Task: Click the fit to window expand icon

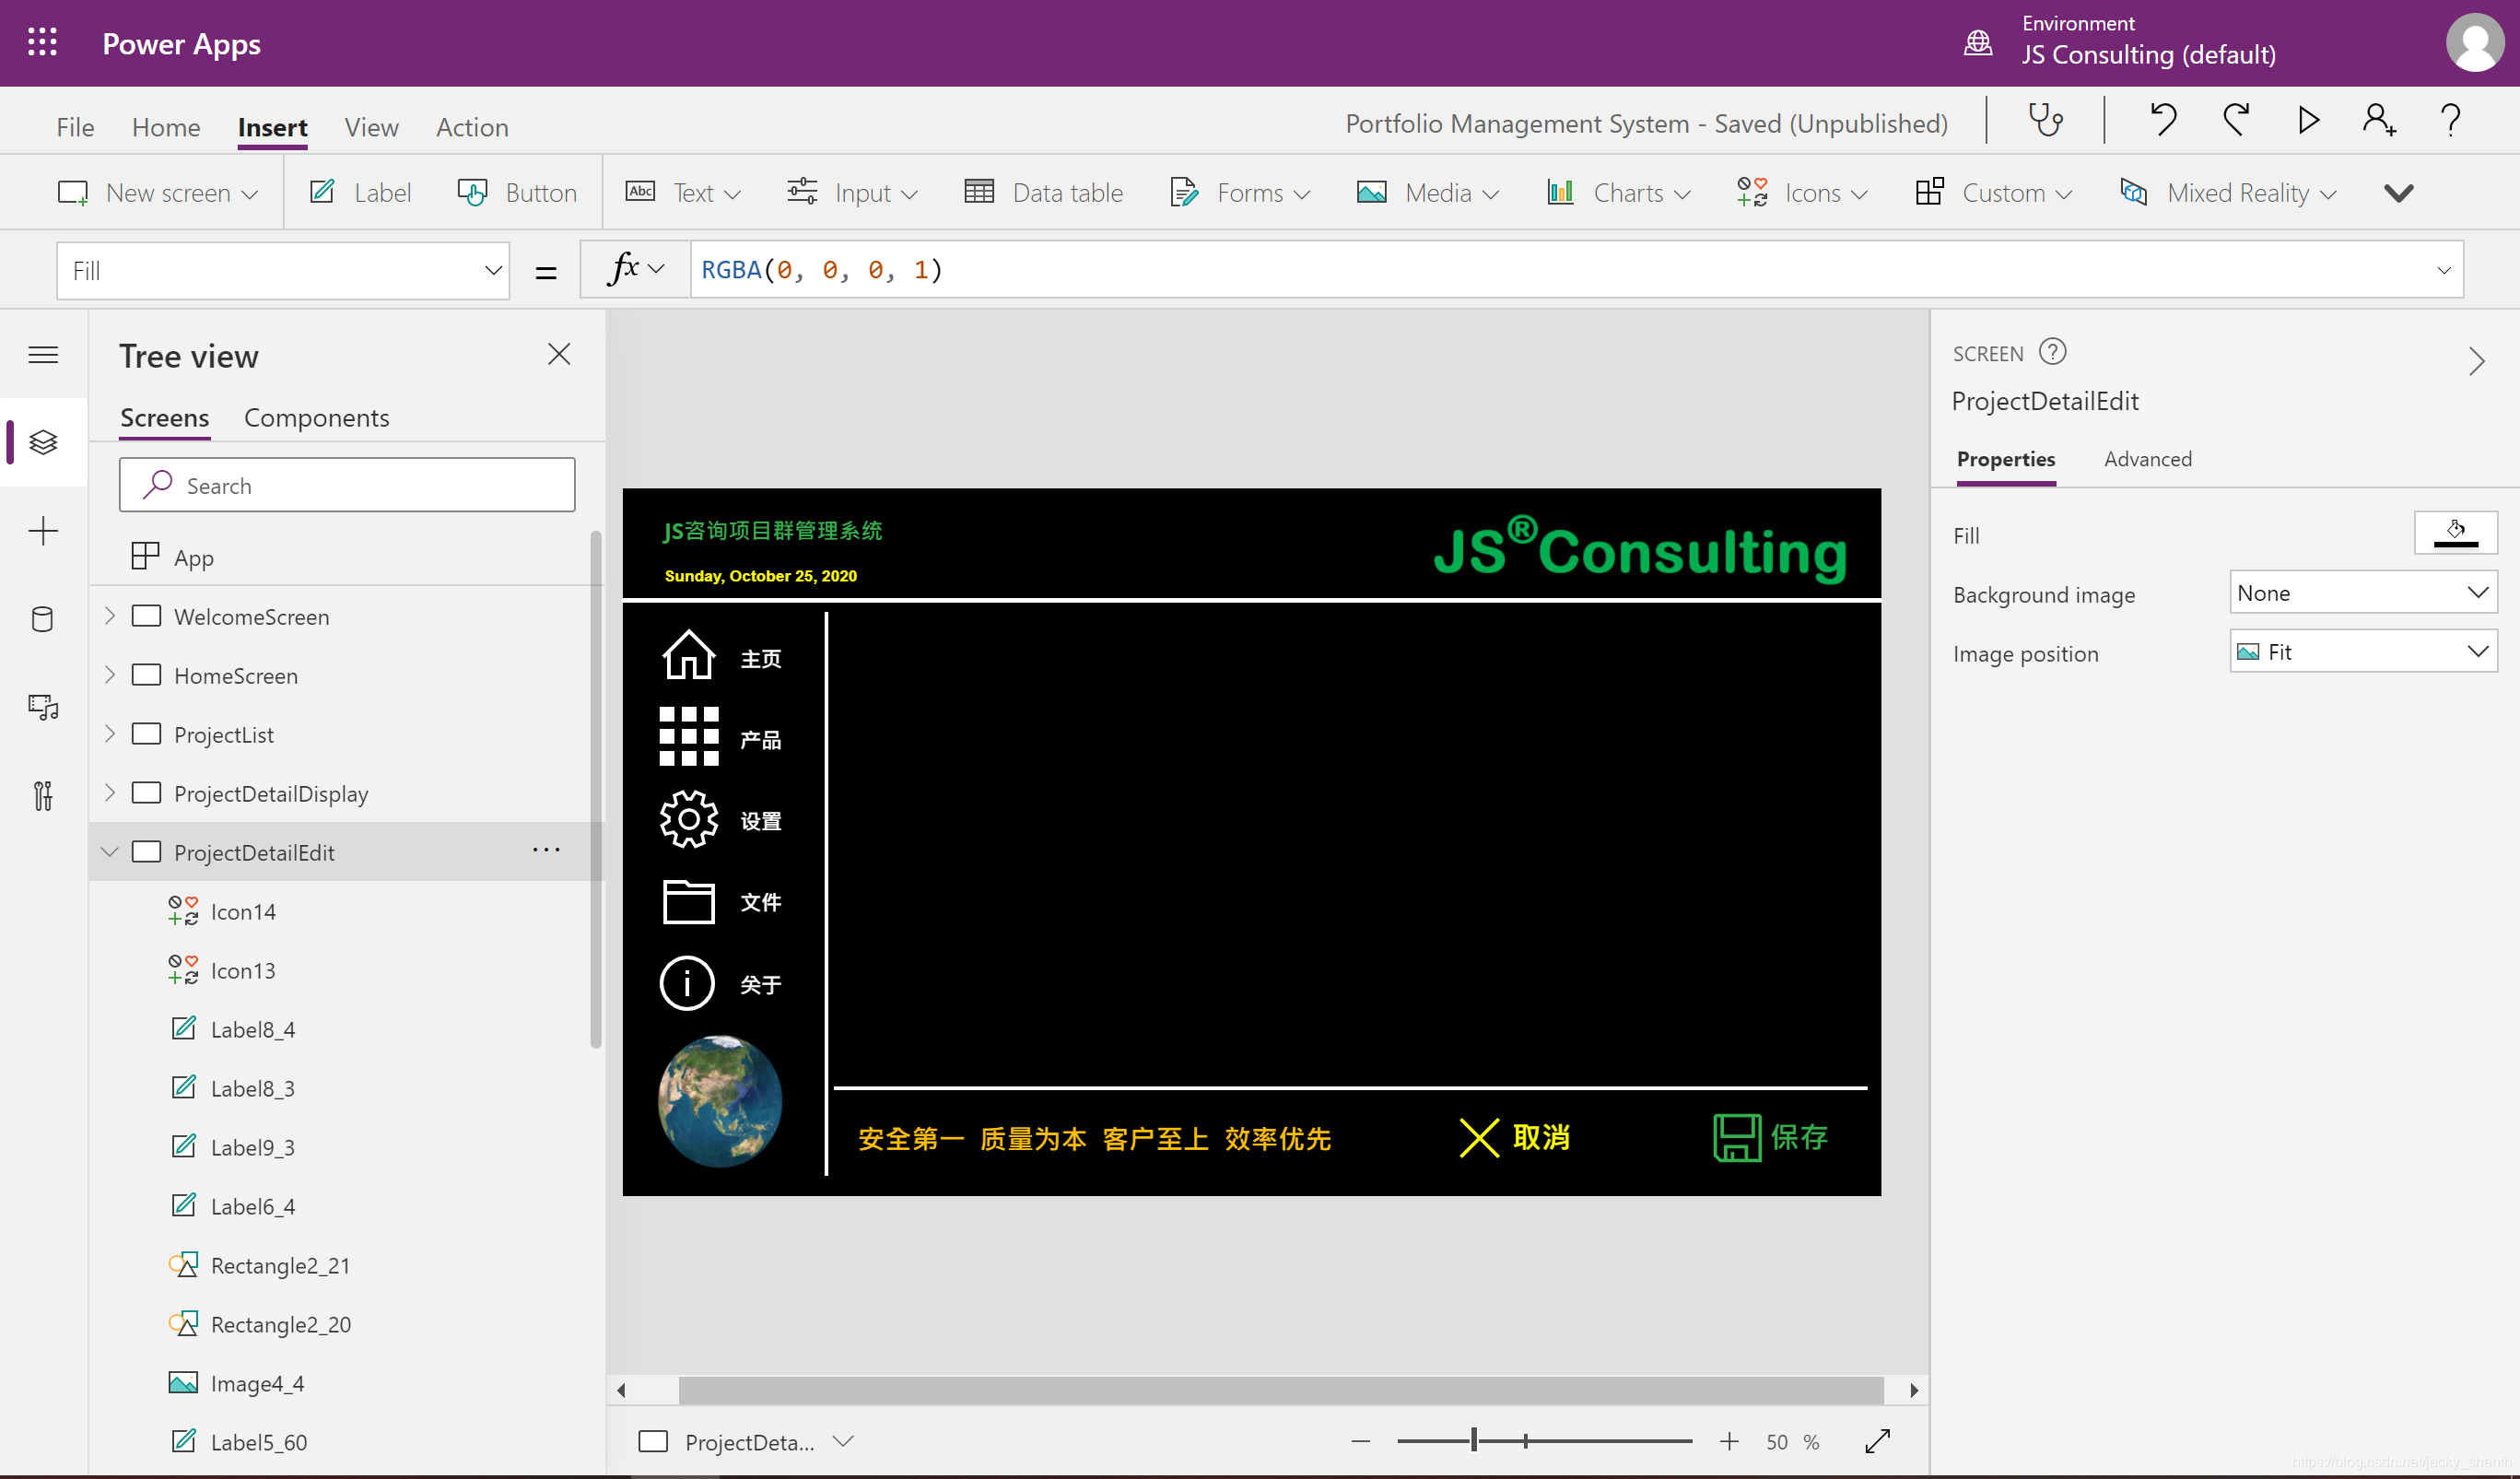Action: tap(1877, 1441)
